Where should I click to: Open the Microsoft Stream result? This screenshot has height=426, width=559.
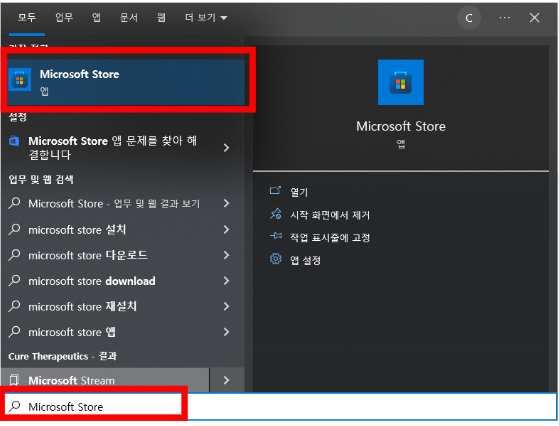(105, 380)
